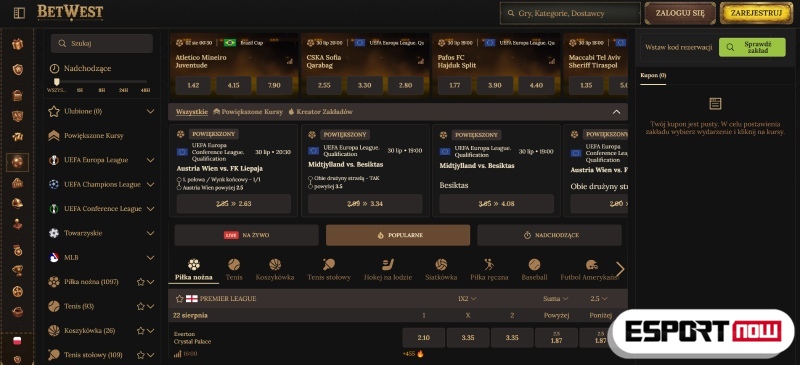
Task: Set the upcoming time slider to 24H
Action: pyautogui.click(x=123, y=90)
